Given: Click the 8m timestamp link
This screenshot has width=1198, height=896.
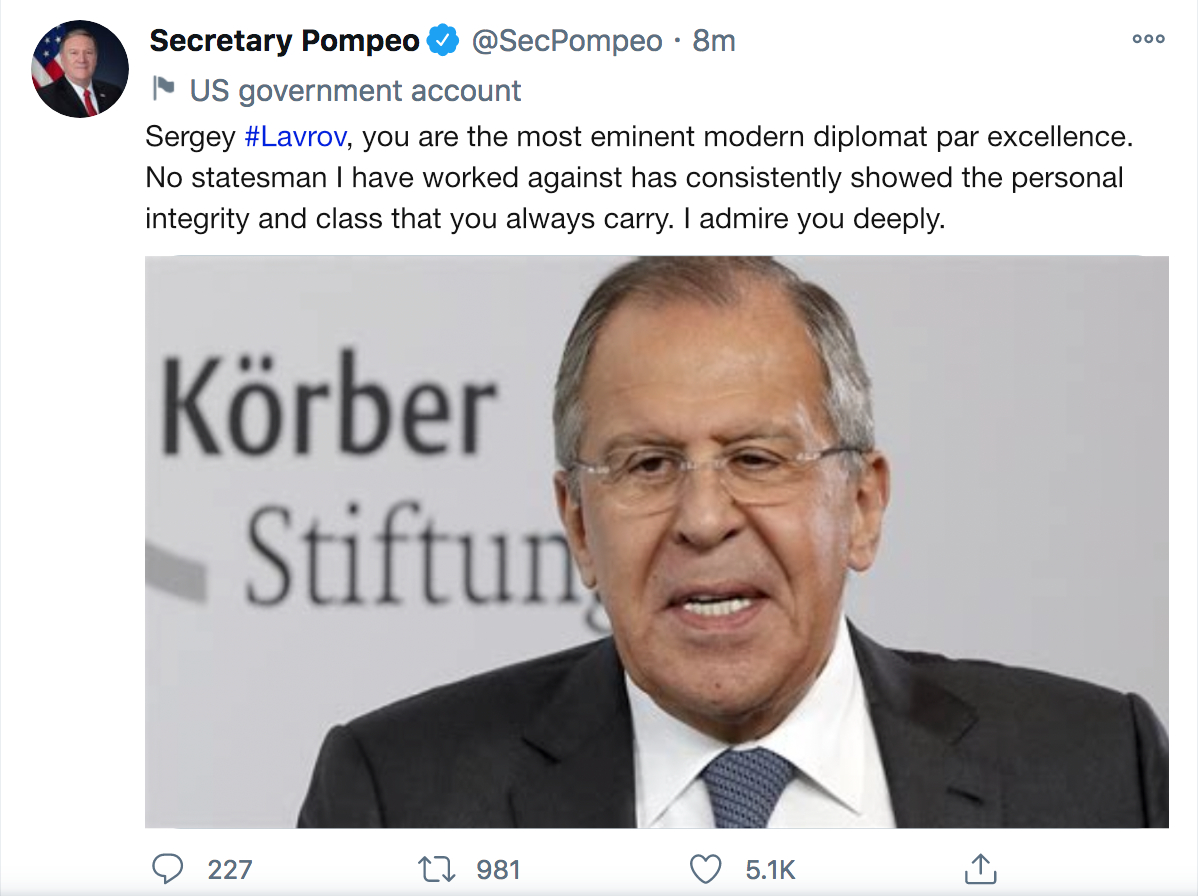Looking at the screenshot, I should click(x=714, y=41).
